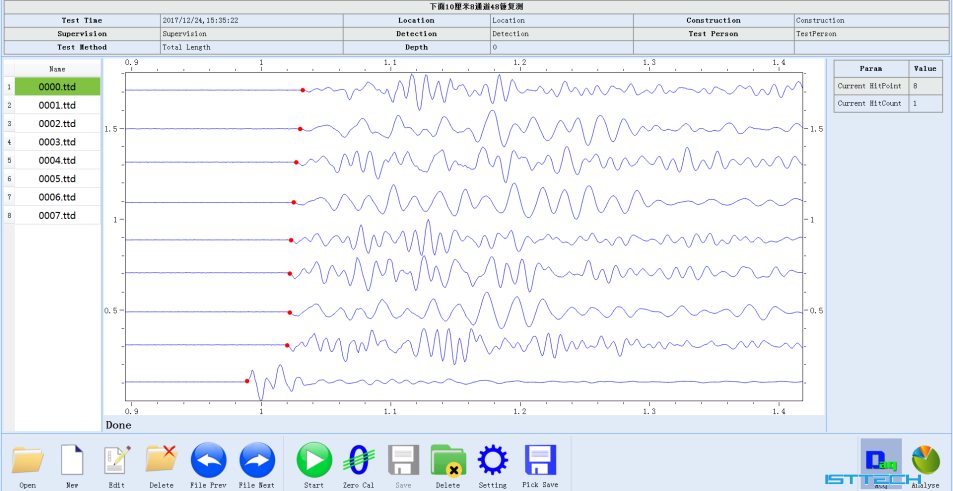
Task: Click the Param column header
Action: coord(872,69)
